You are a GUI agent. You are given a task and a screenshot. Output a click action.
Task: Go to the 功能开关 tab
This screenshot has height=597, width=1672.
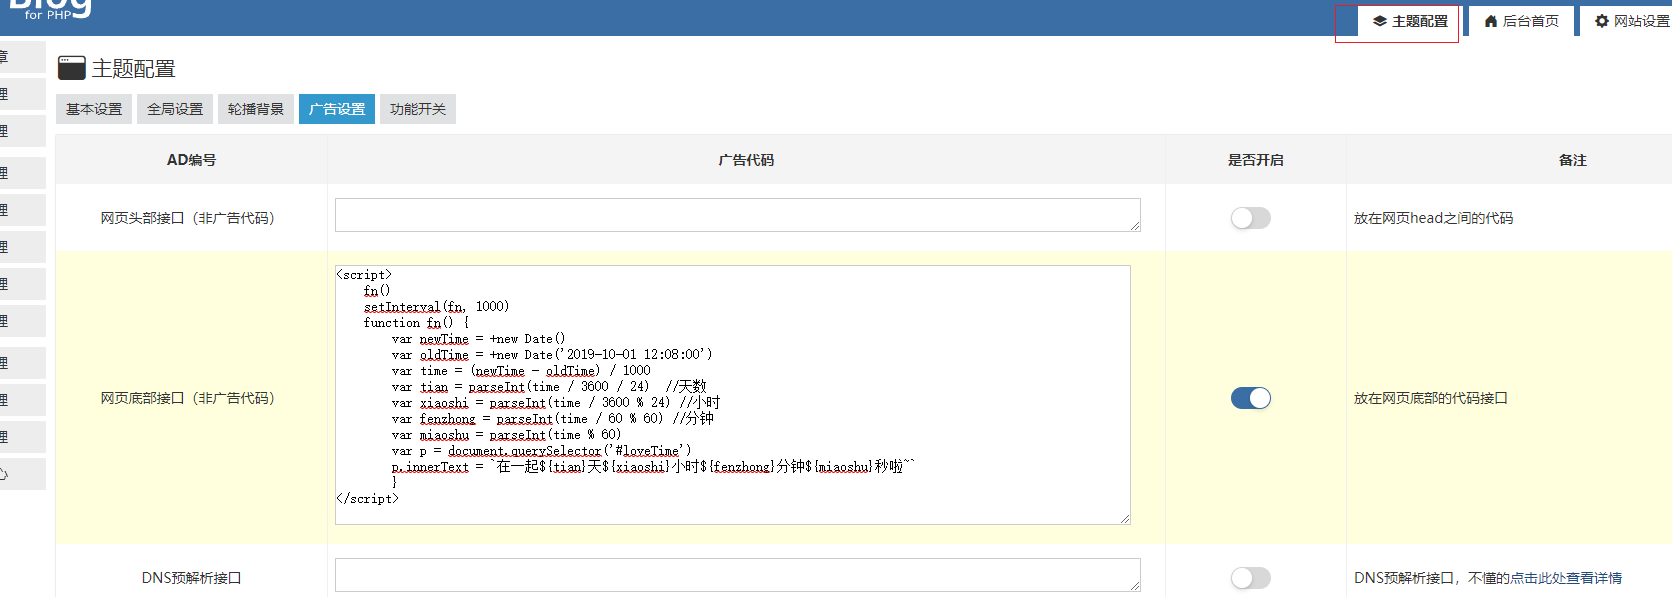tap(418, 109)
